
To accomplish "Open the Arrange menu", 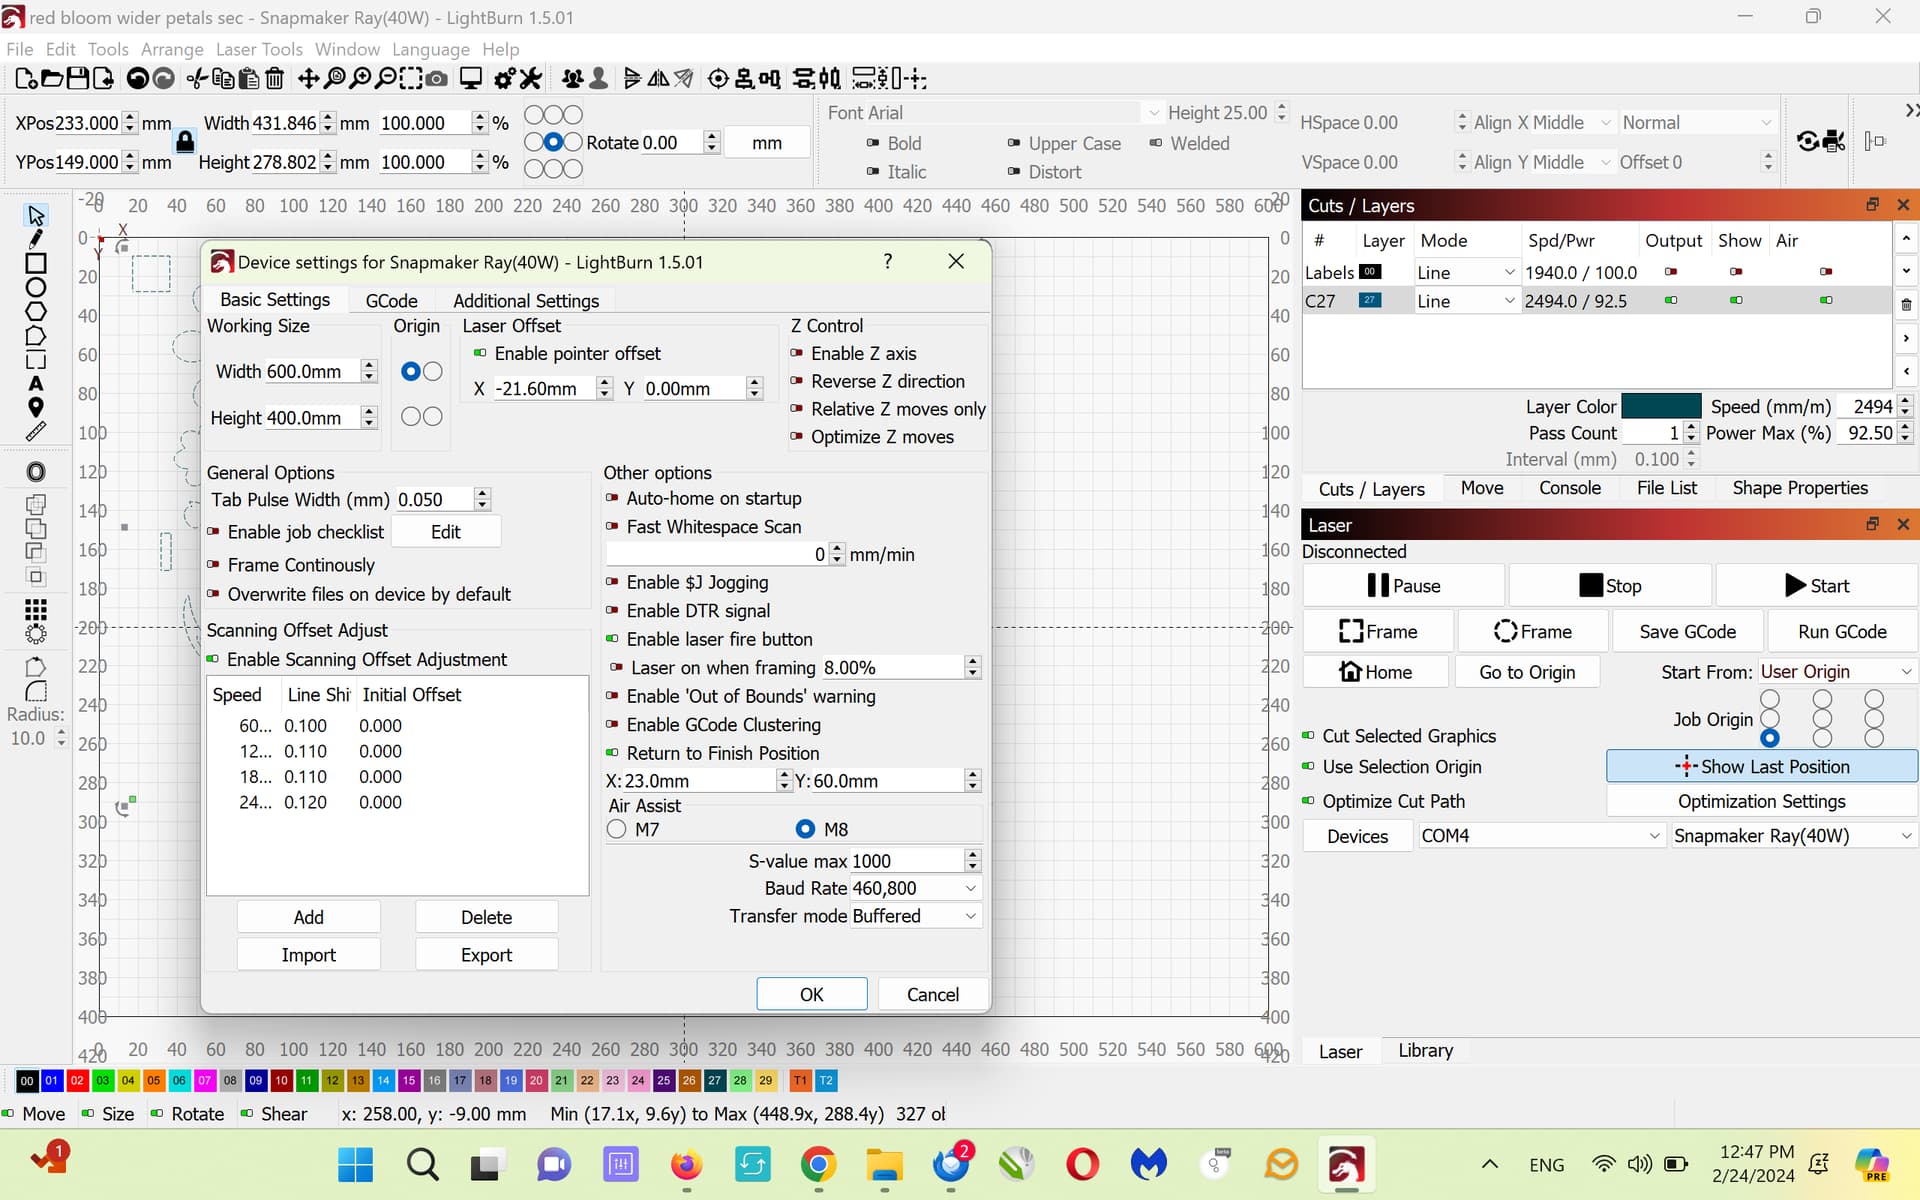I will 172,50.
